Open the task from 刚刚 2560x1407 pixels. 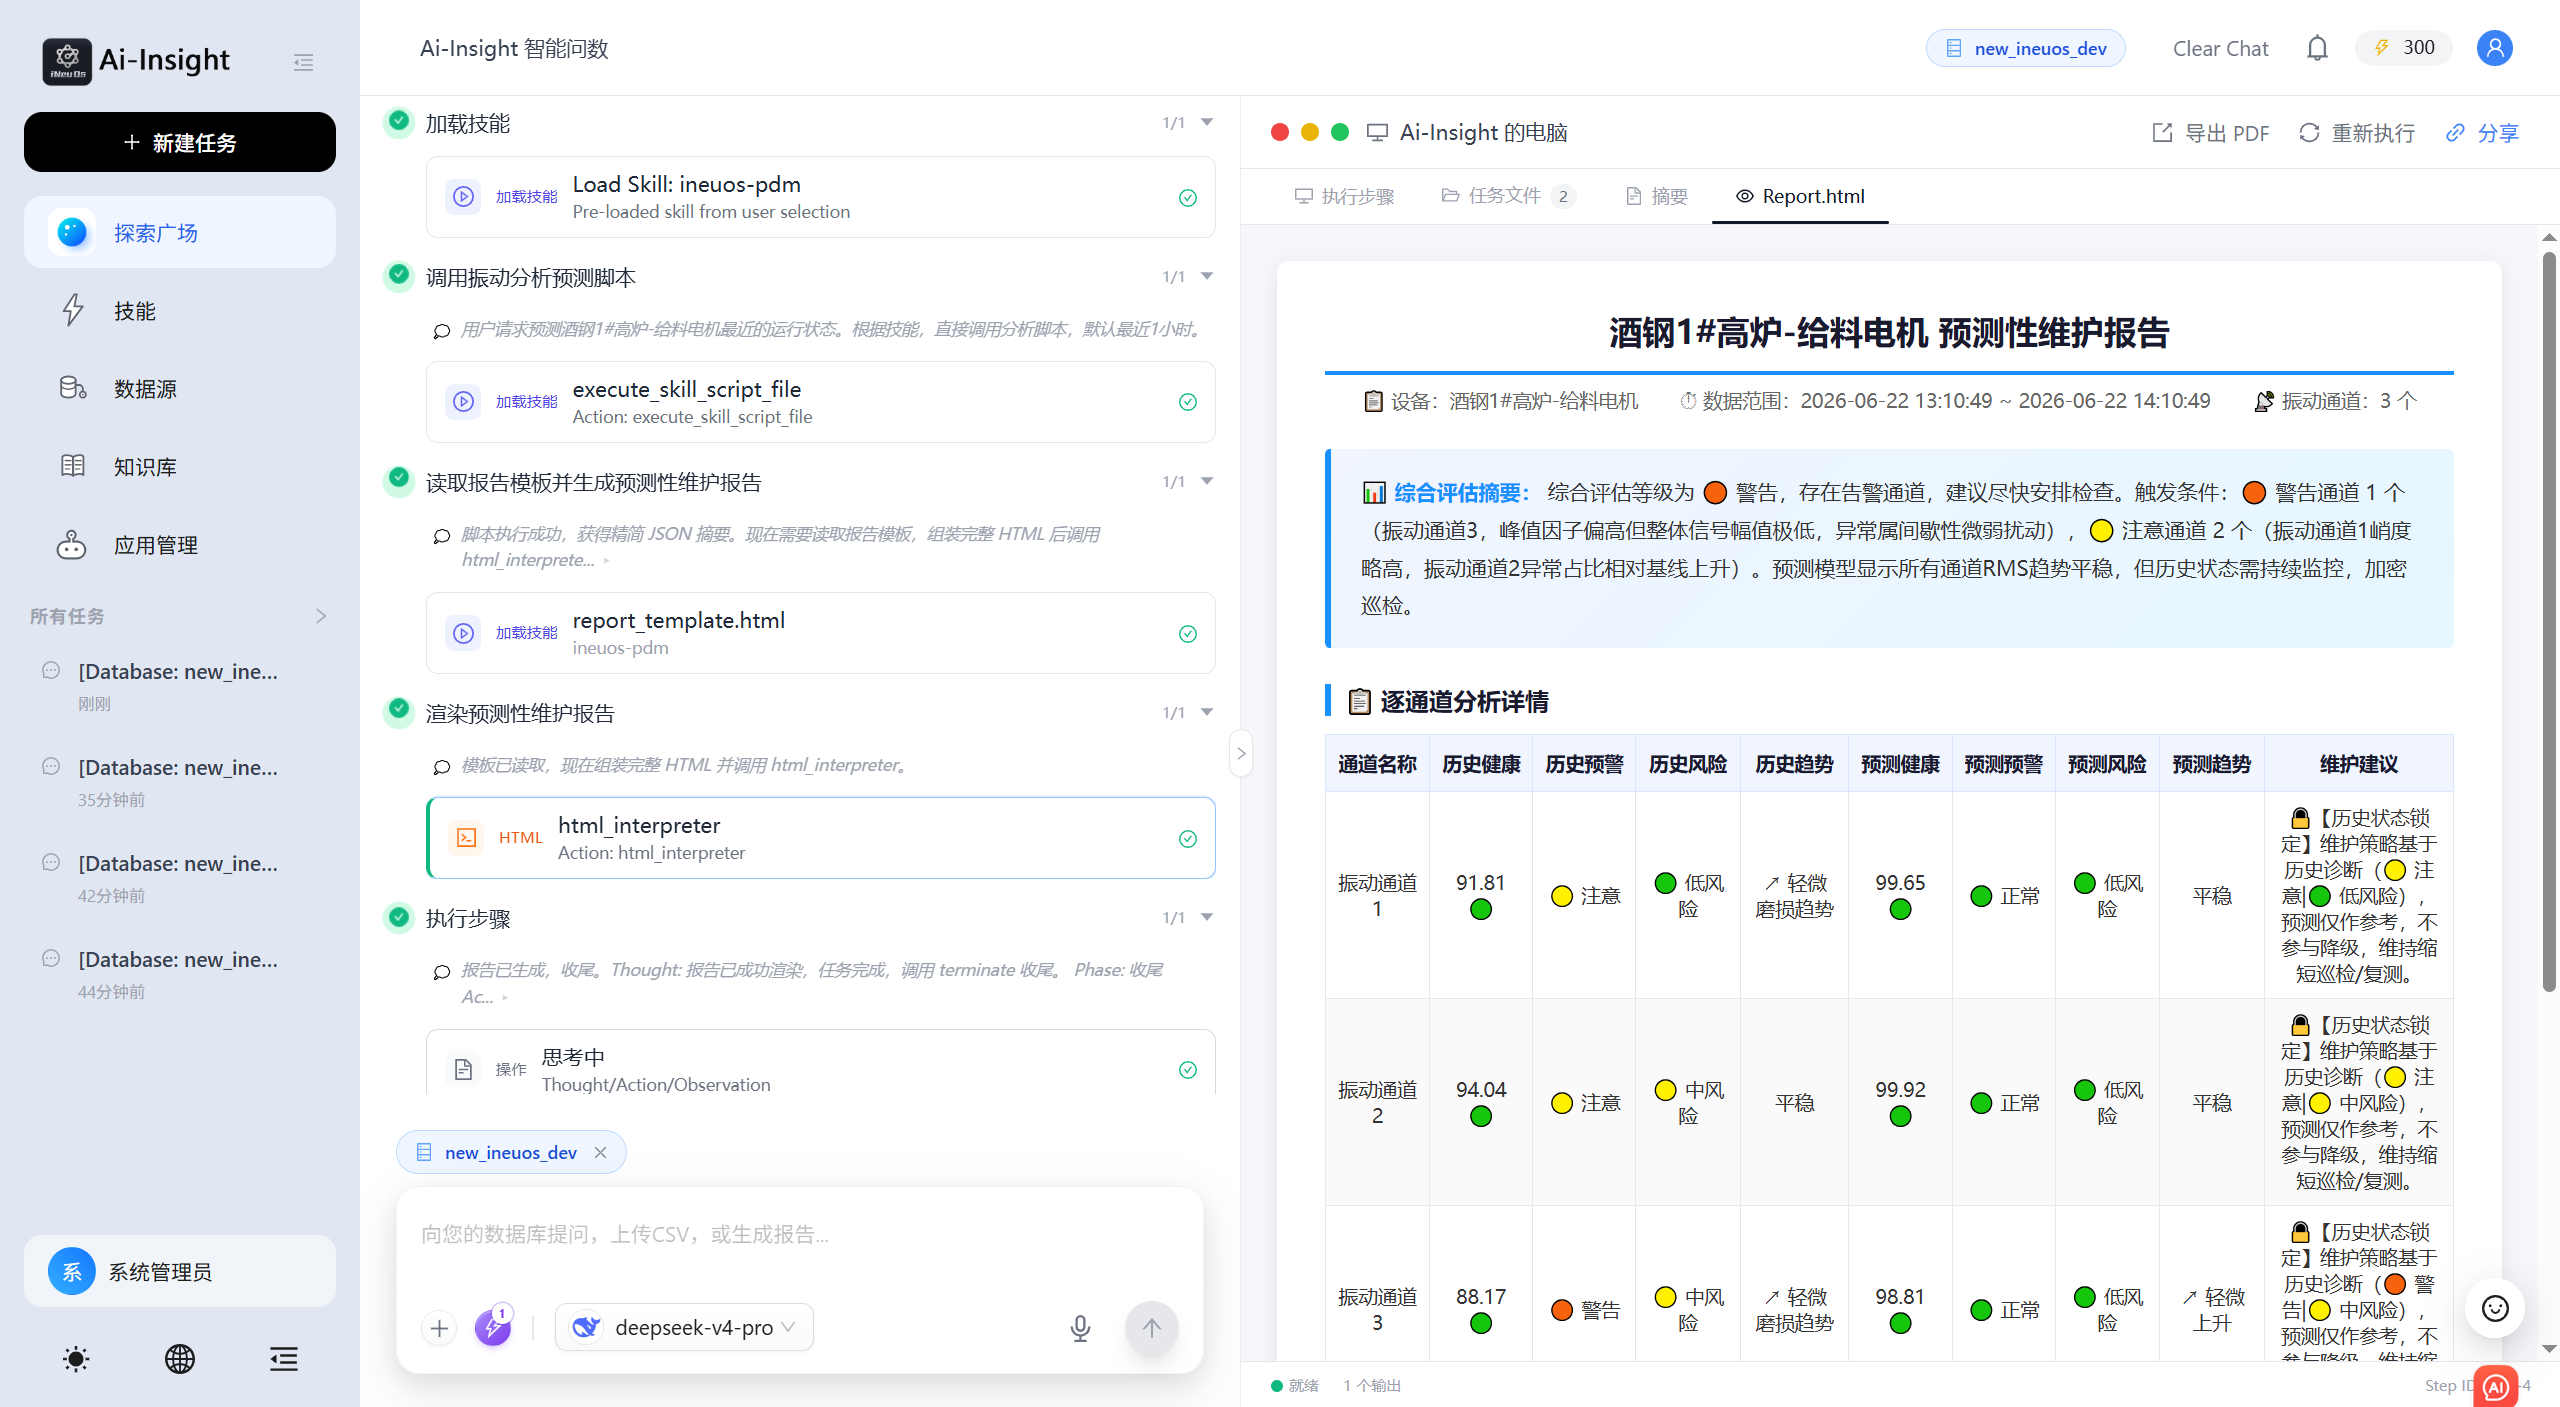pyautogui.click(x=180, y=685)
